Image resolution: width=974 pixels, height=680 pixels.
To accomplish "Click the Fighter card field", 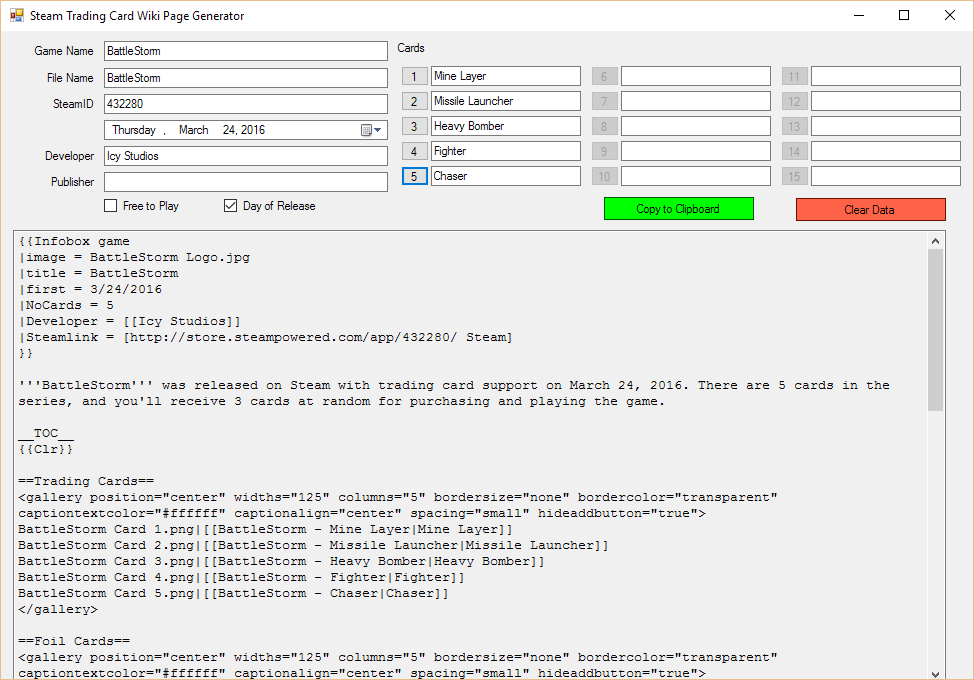I will (506, 151).
